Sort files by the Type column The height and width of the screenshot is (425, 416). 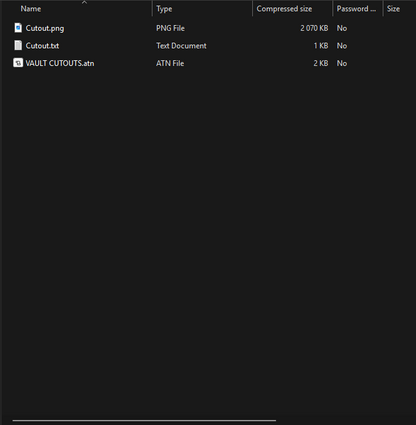click(x=164, y=9)
